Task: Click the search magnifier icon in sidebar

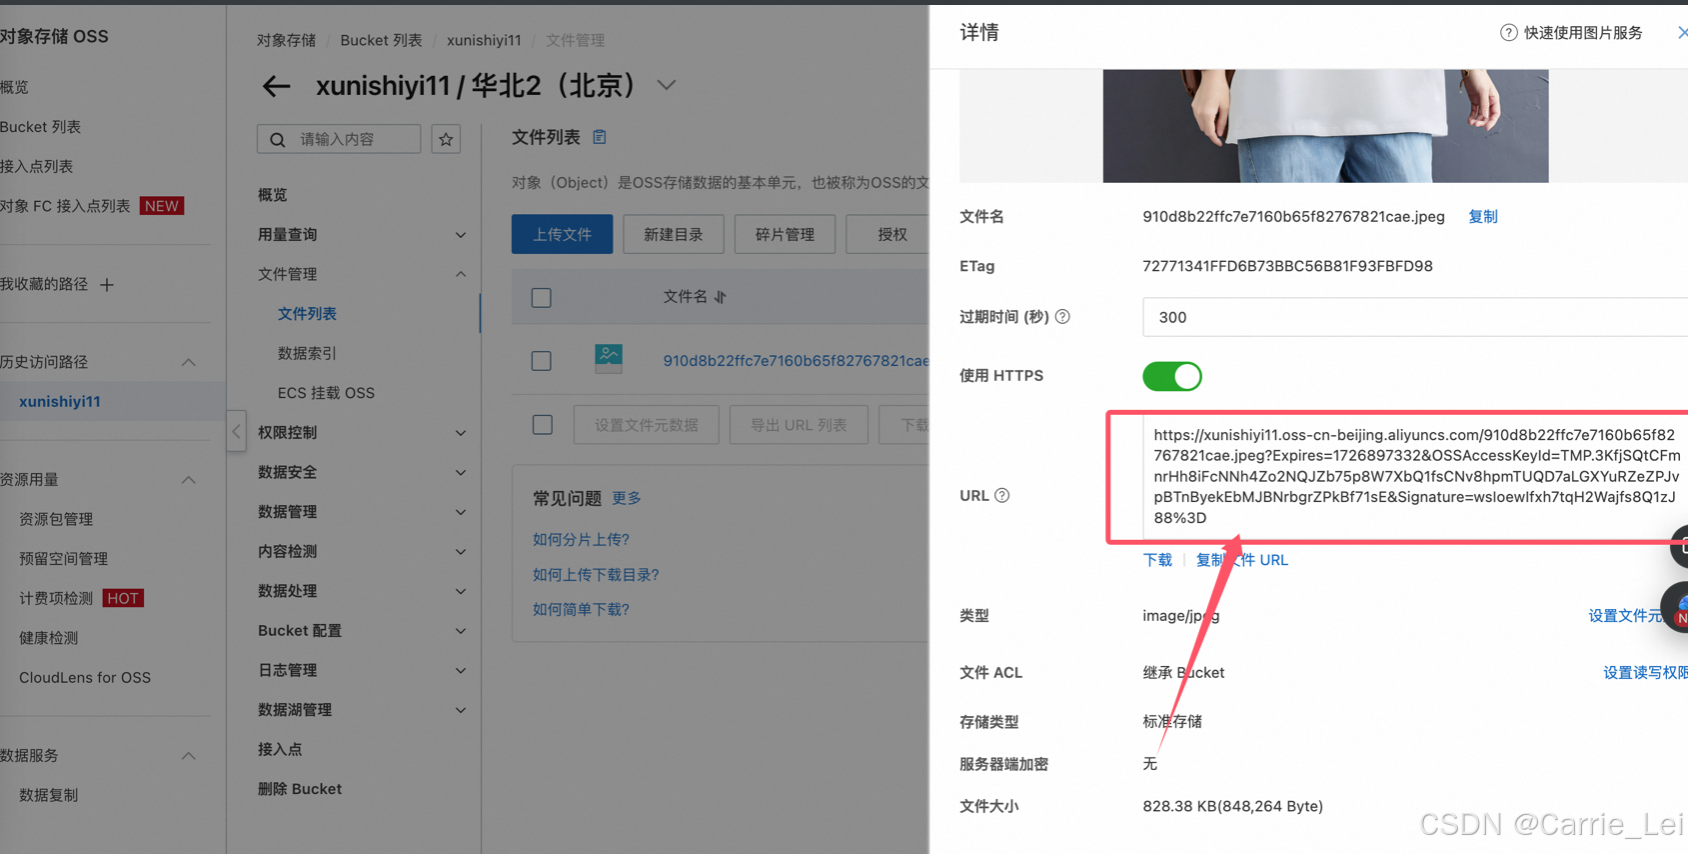Action: 278,139
